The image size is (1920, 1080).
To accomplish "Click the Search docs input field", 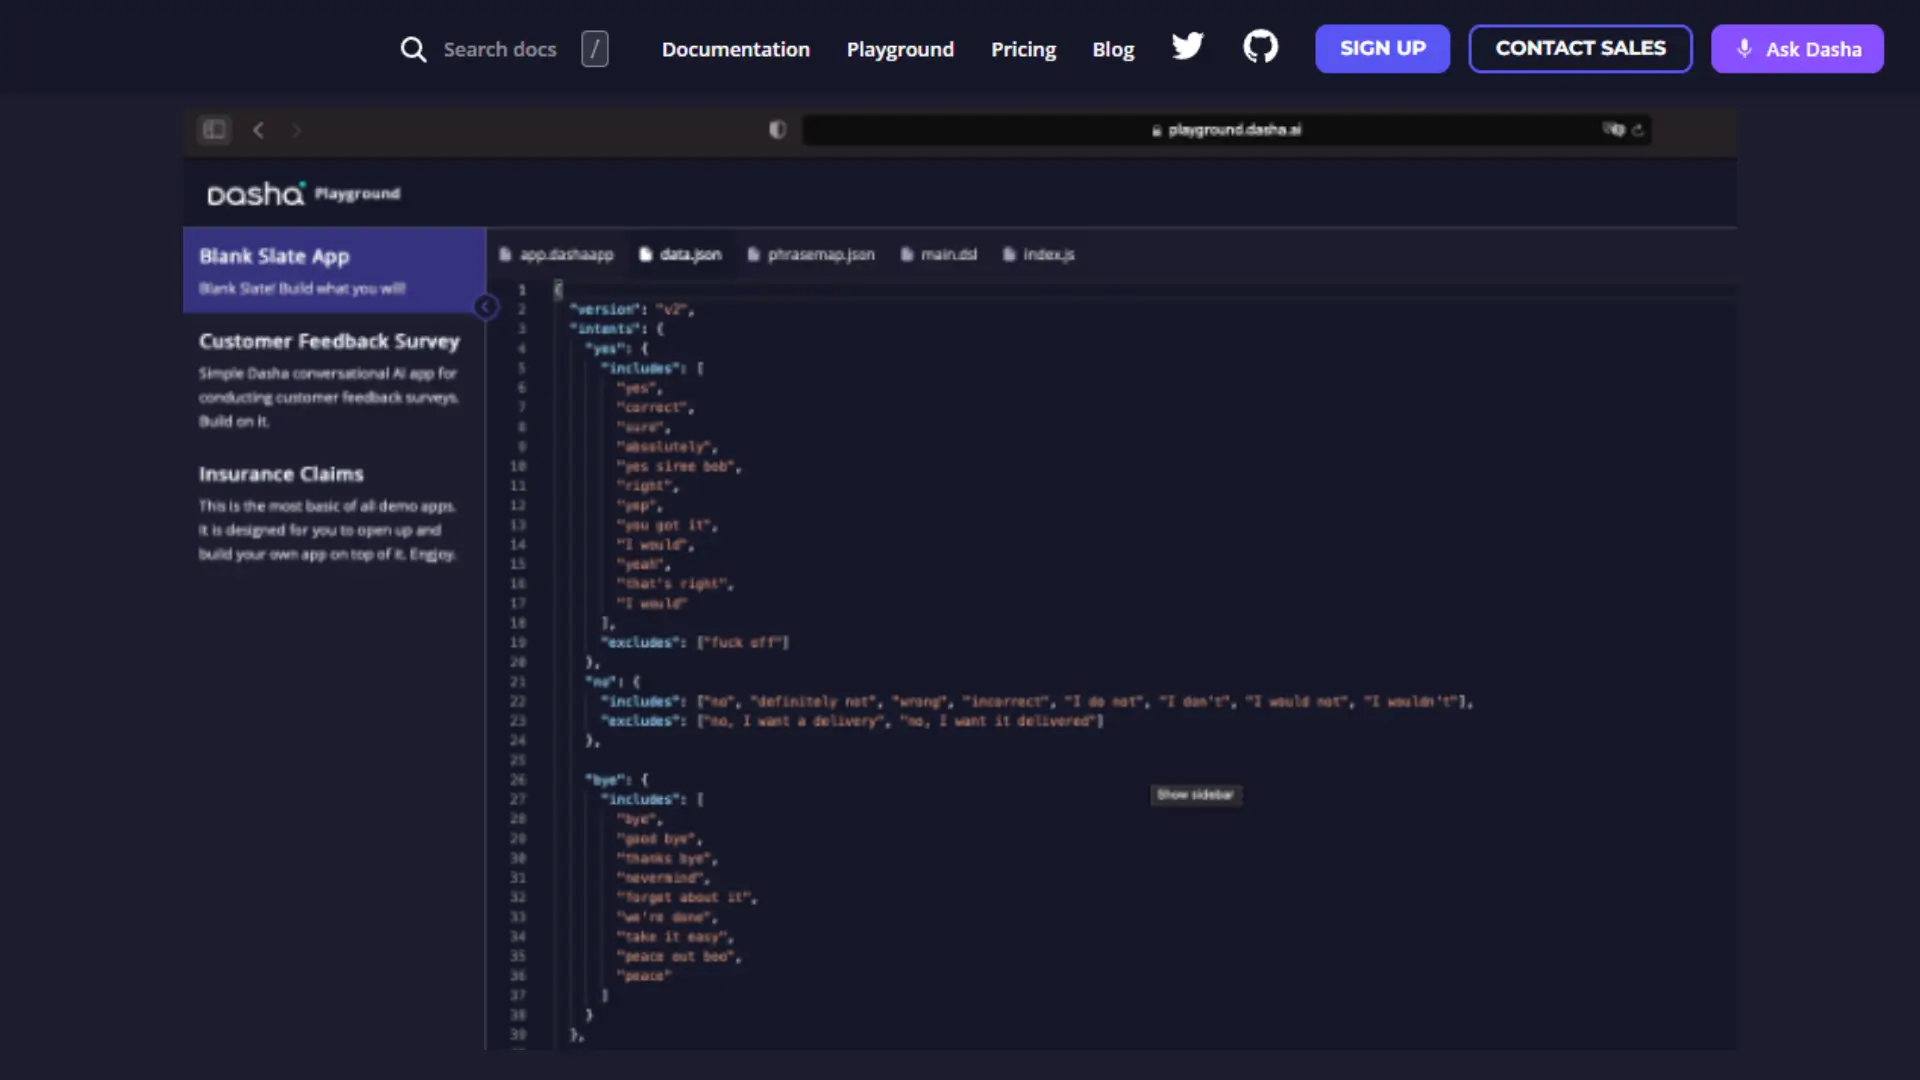I will (x=499, y=49).
